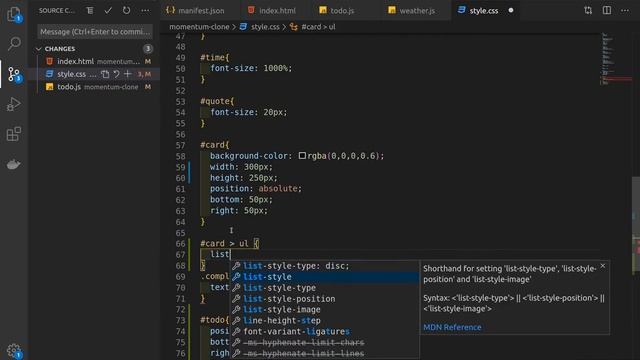Open file icon for style.css change

pyautogui.click(x=105, y=74)
